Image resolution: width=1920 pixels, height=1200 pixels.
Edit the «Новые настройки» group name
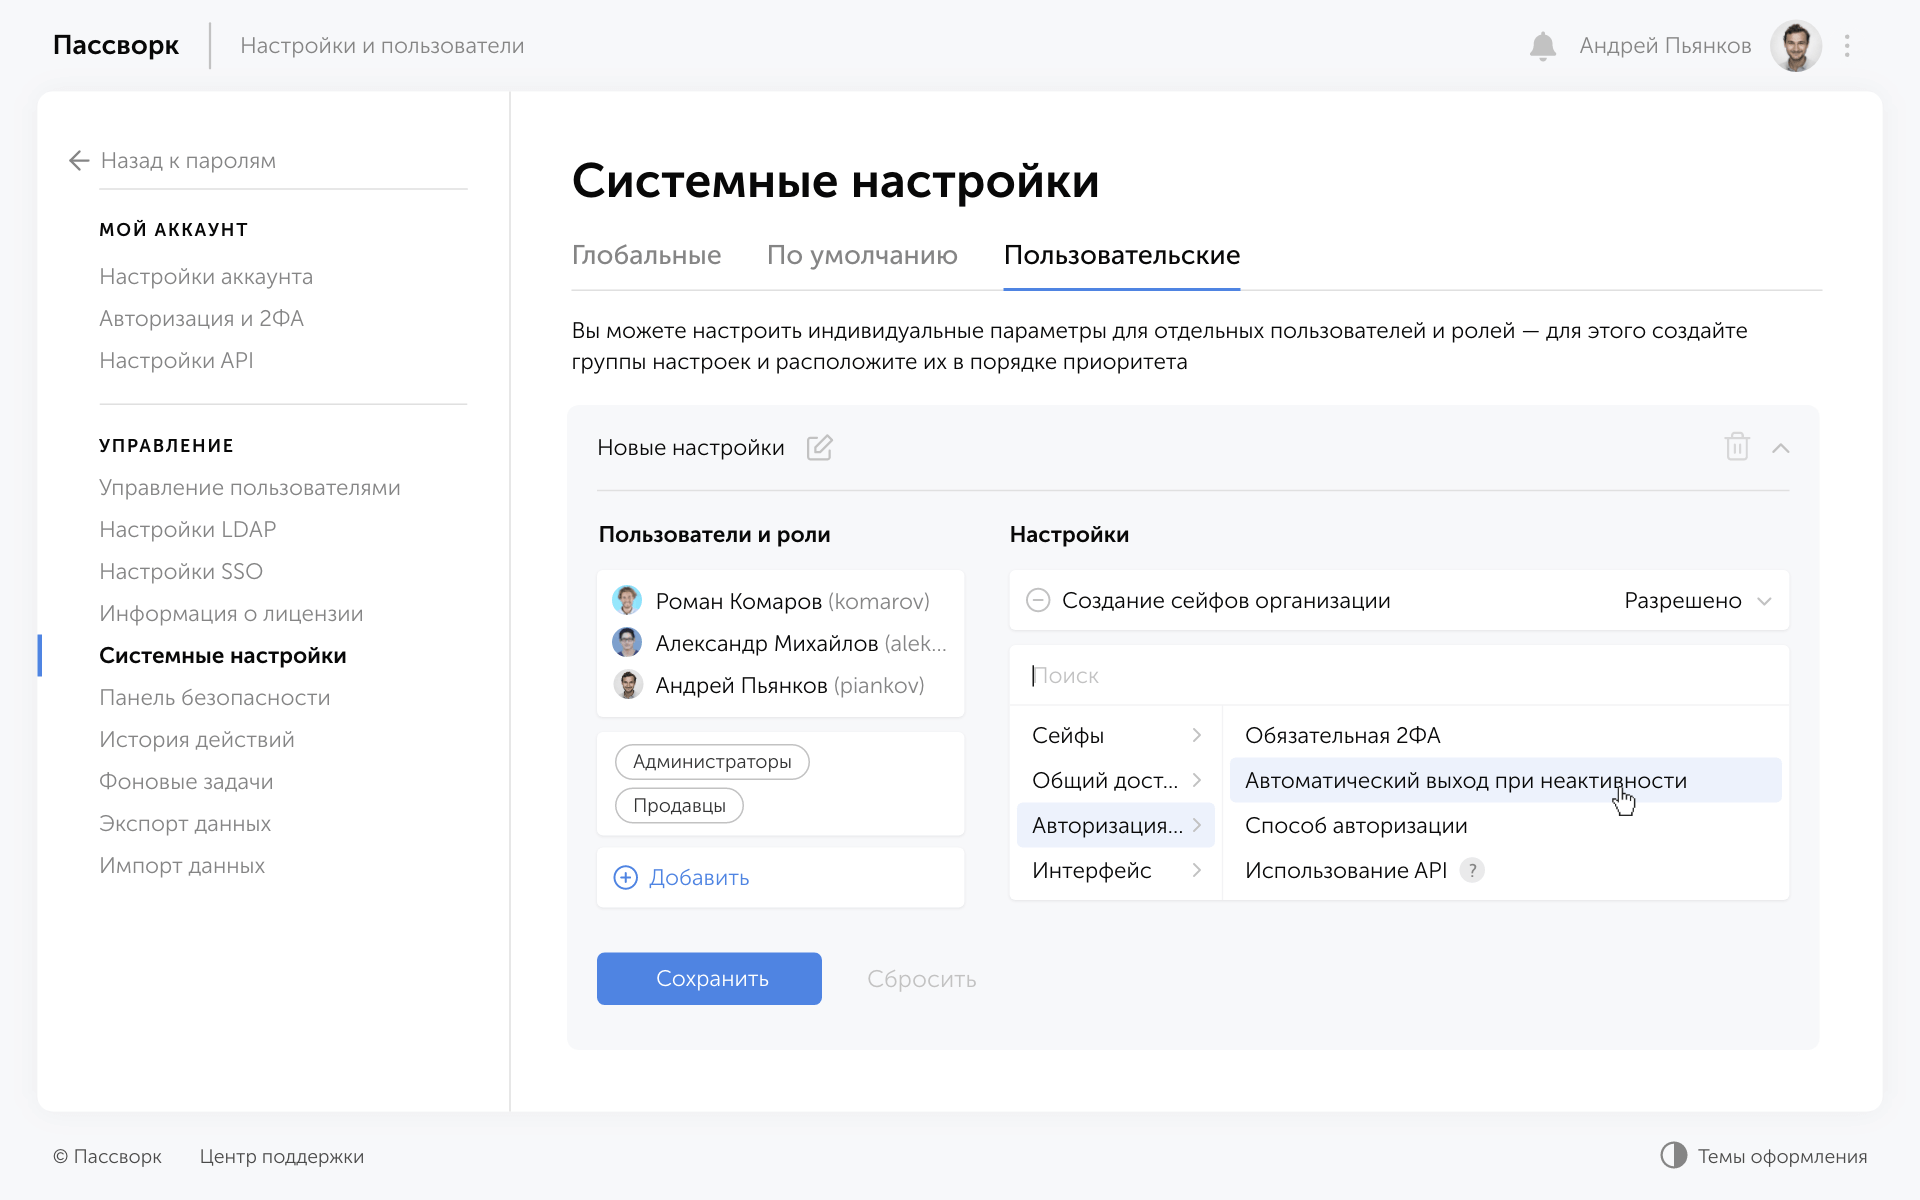[819, 447]
